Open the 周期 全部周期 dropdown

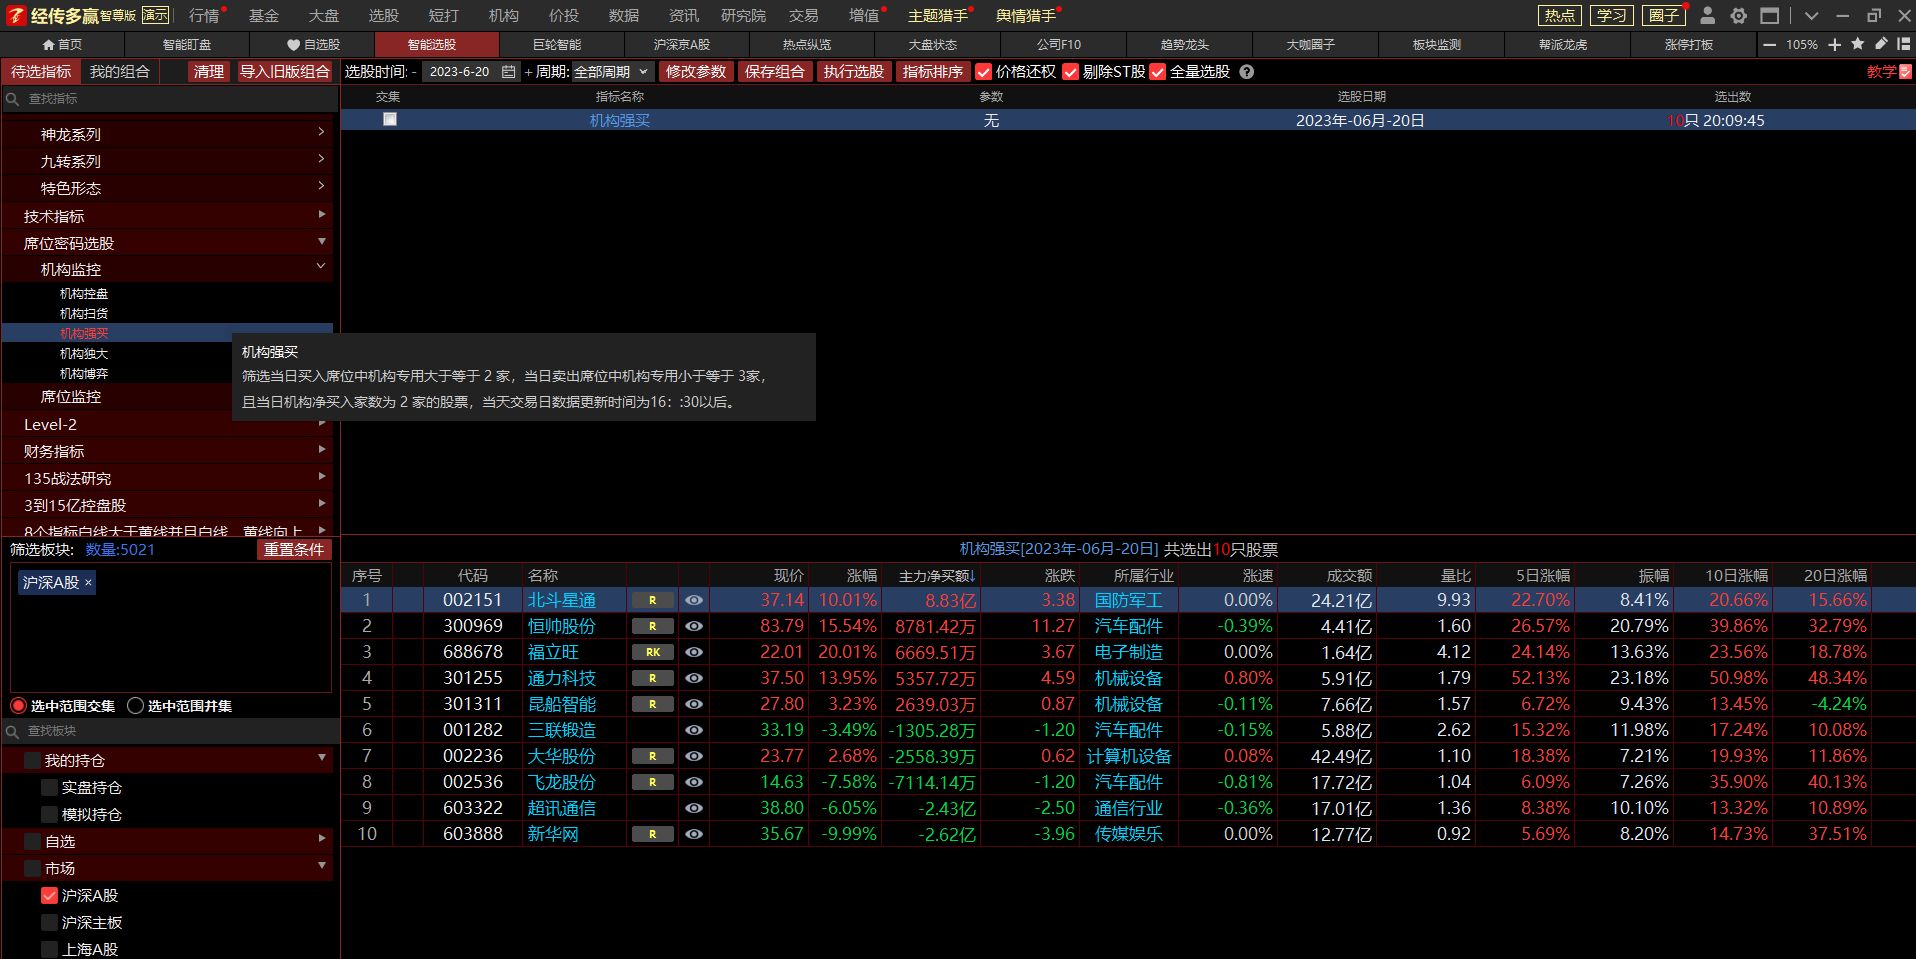612,72
